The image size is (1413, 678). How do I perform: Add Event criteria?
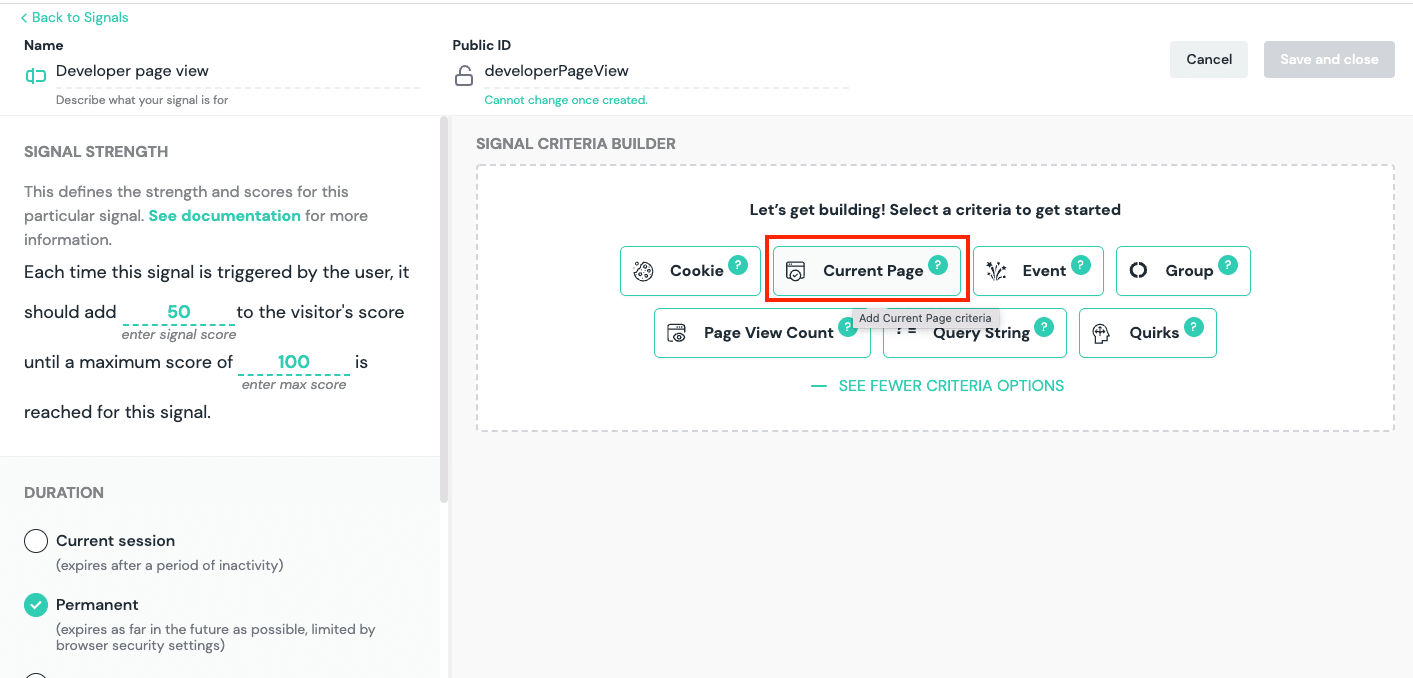1038,271
